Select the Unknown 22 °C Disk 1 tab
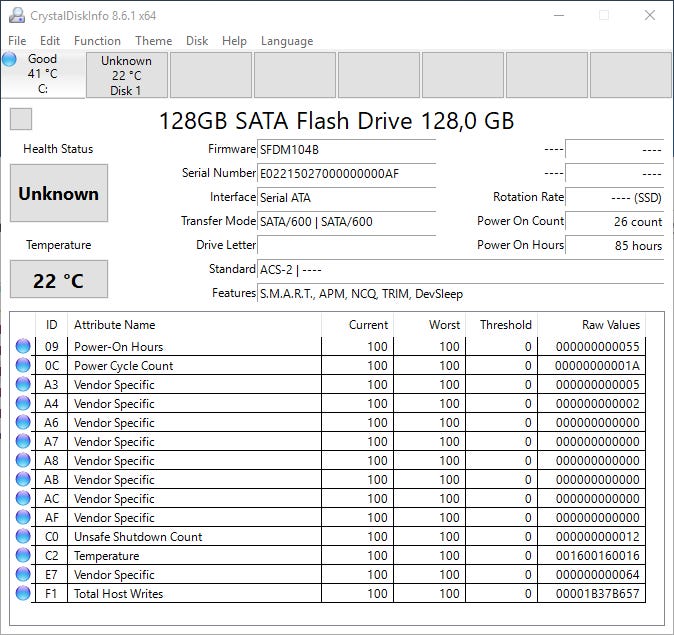The width and height of the screenshot is (674, 635). tap(126, 75)
